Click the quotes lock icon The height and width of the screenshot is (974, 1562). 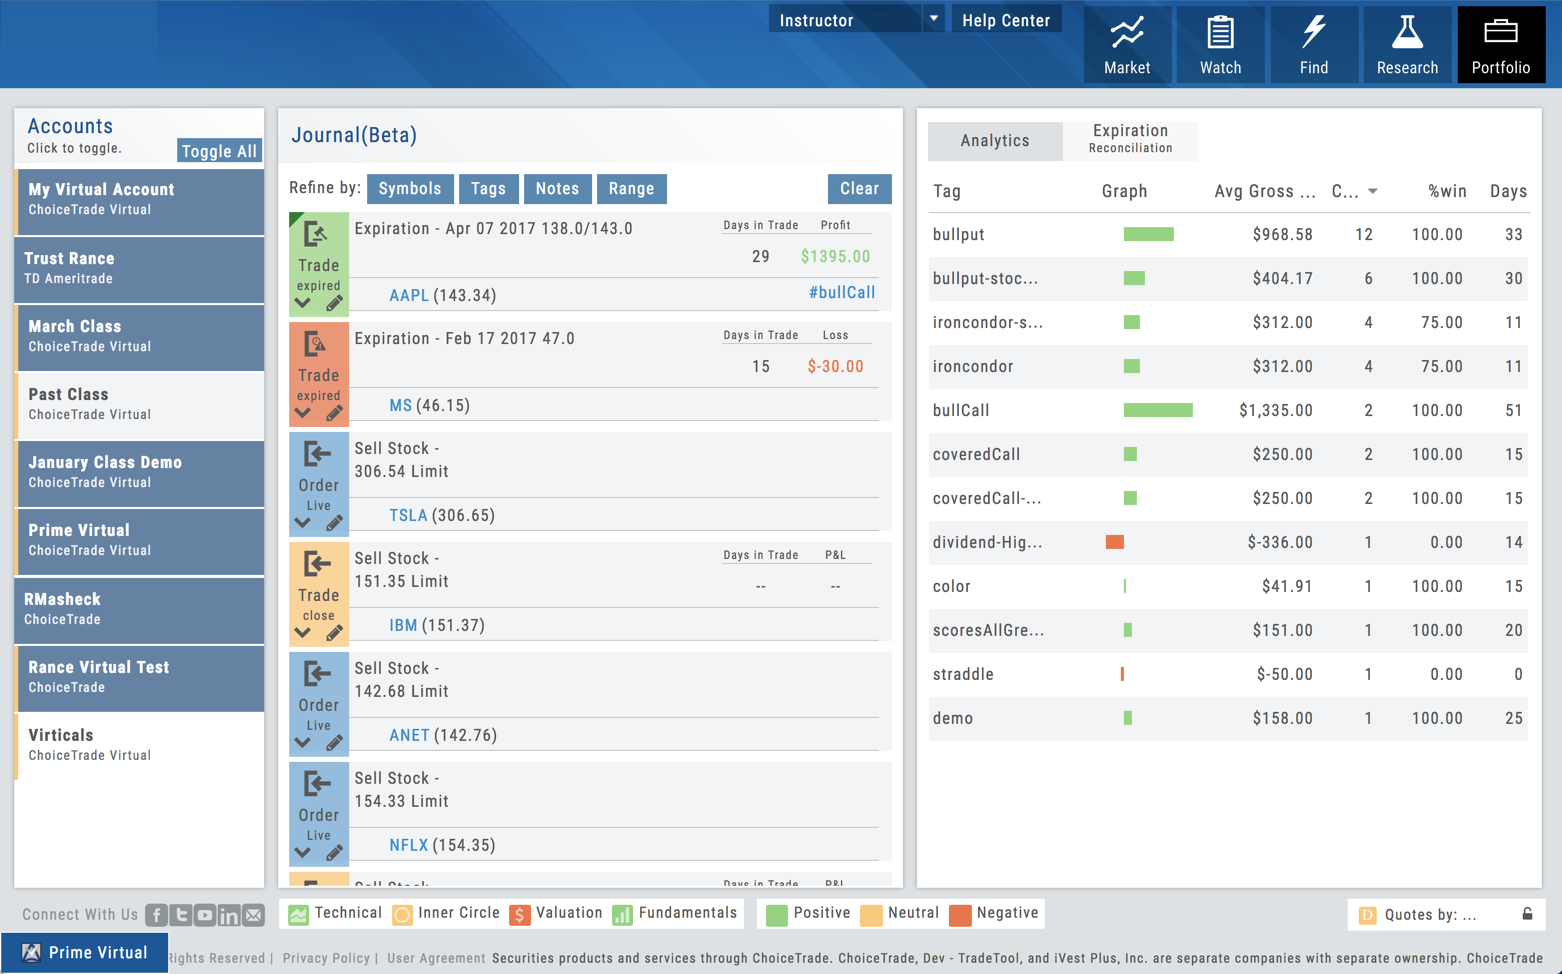(x=1527, y=914)
